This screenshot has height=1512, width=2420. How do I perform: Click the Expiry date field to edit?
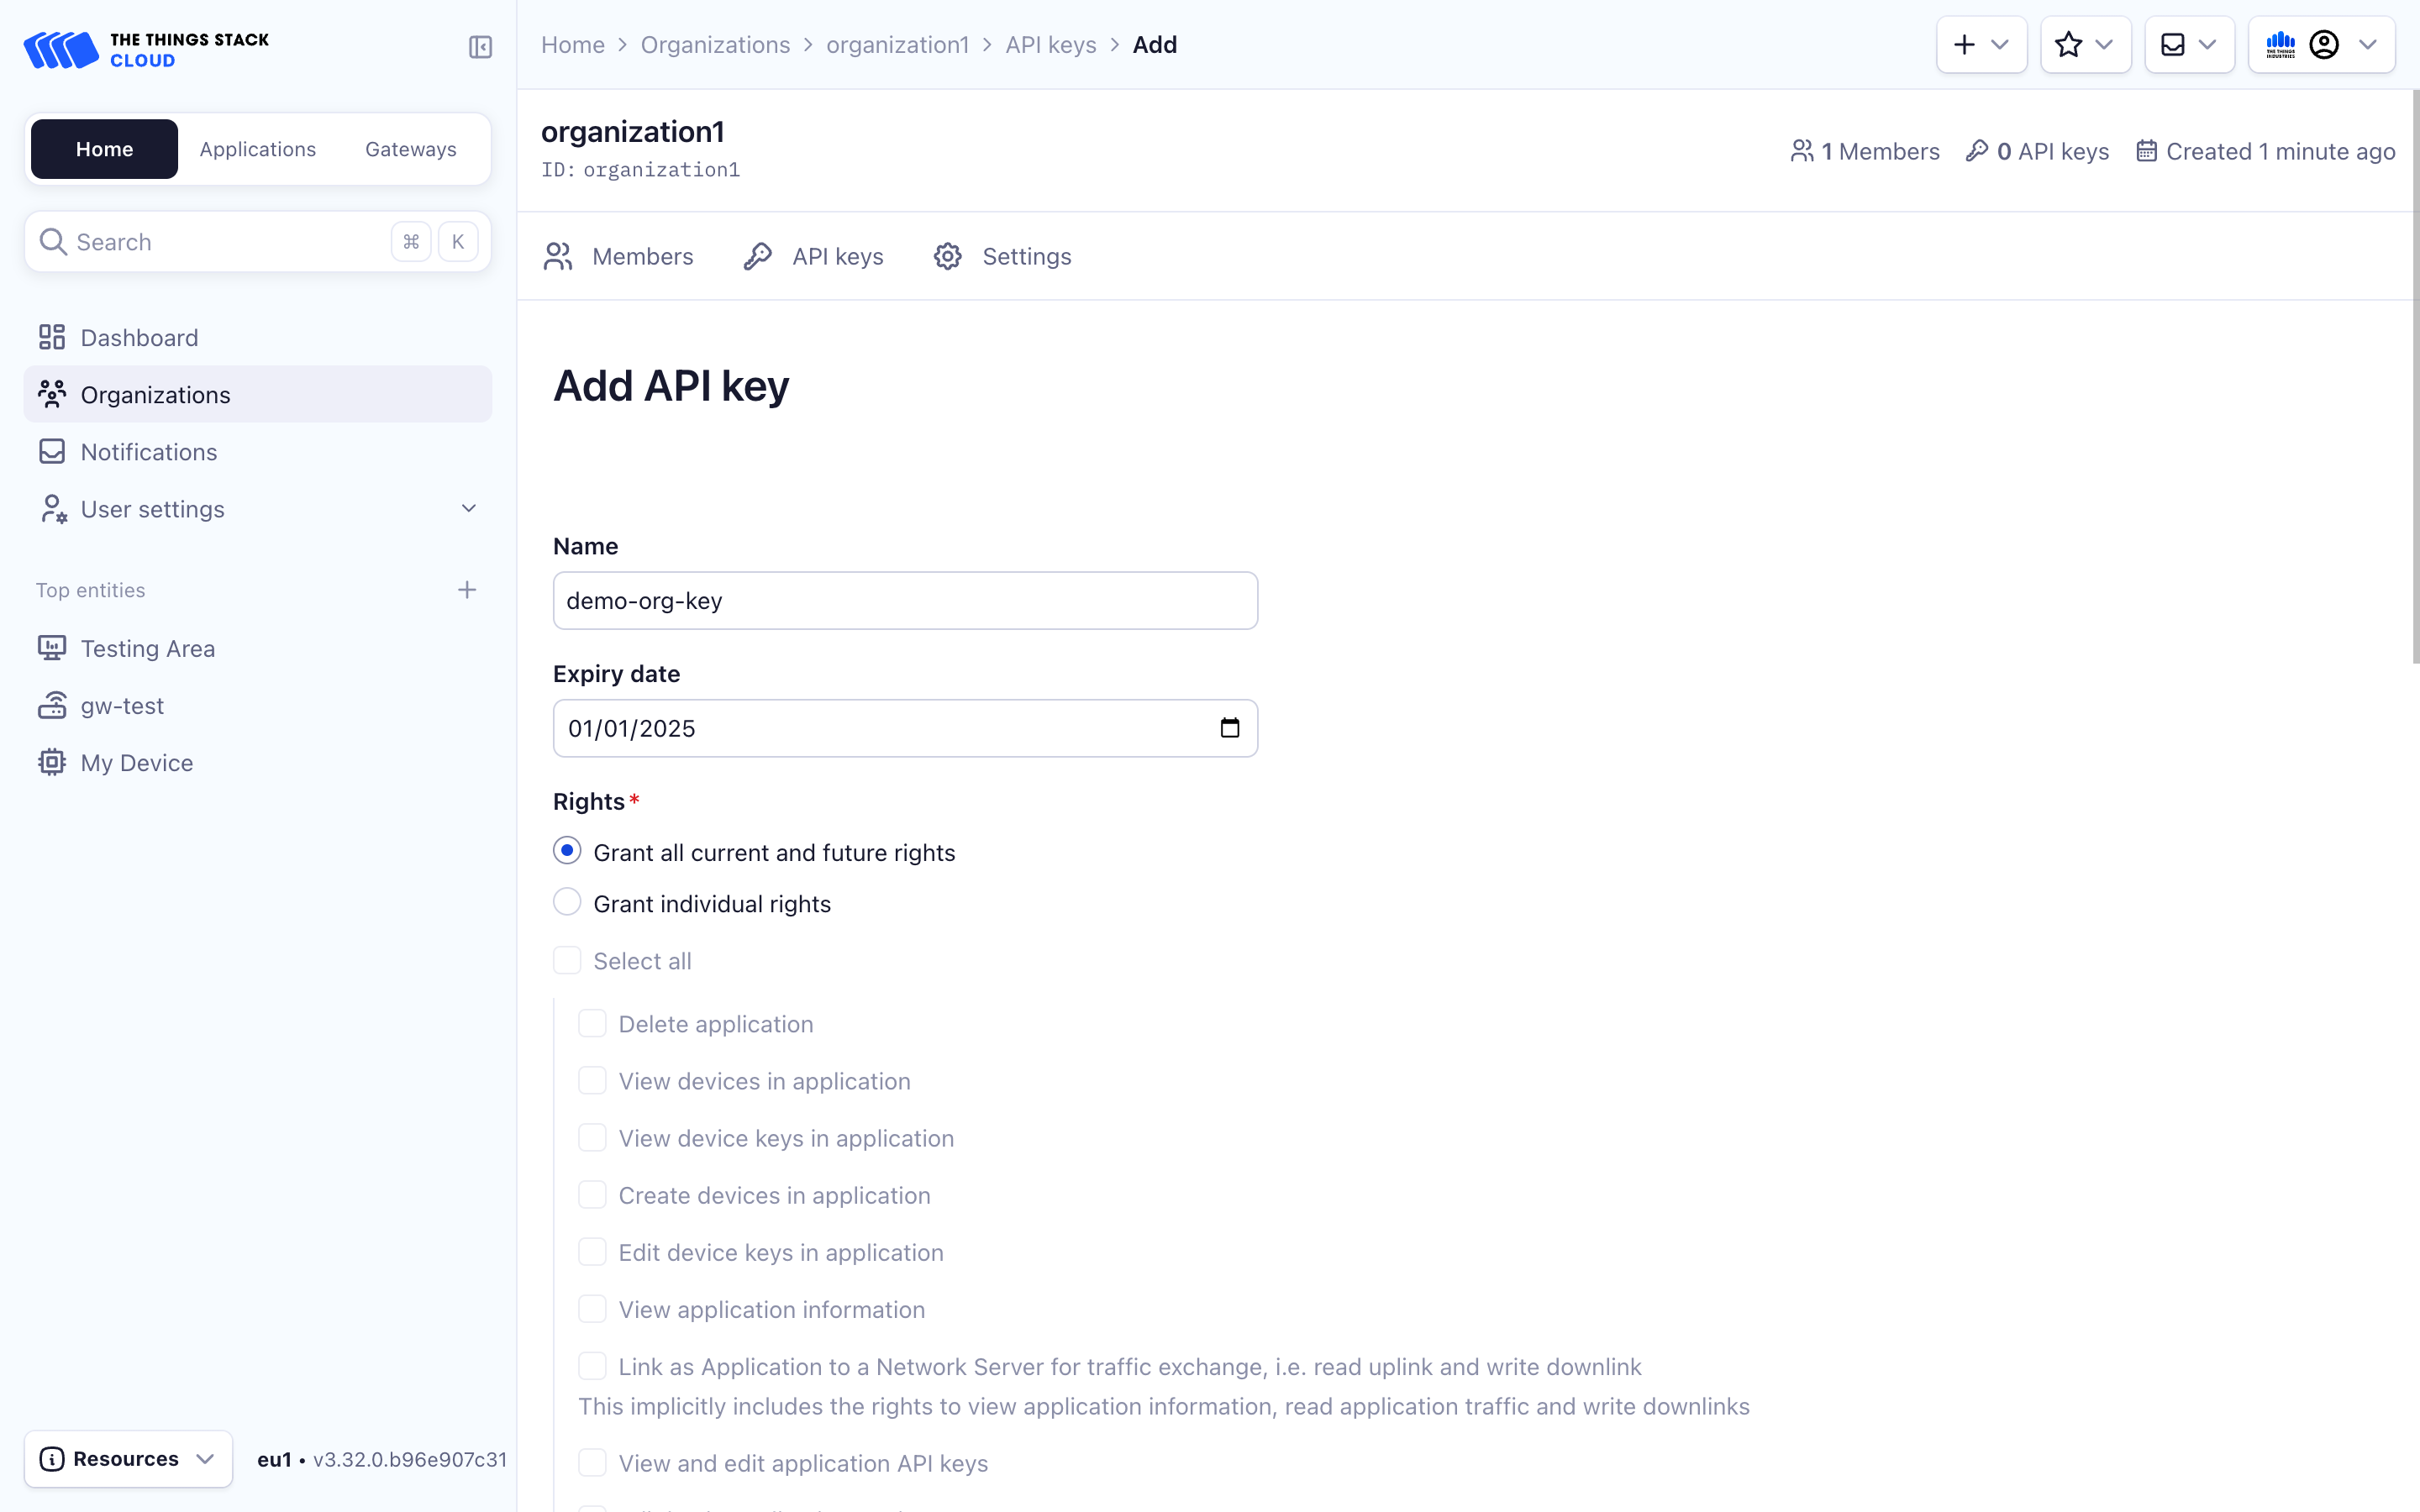[x=906, y=728]
